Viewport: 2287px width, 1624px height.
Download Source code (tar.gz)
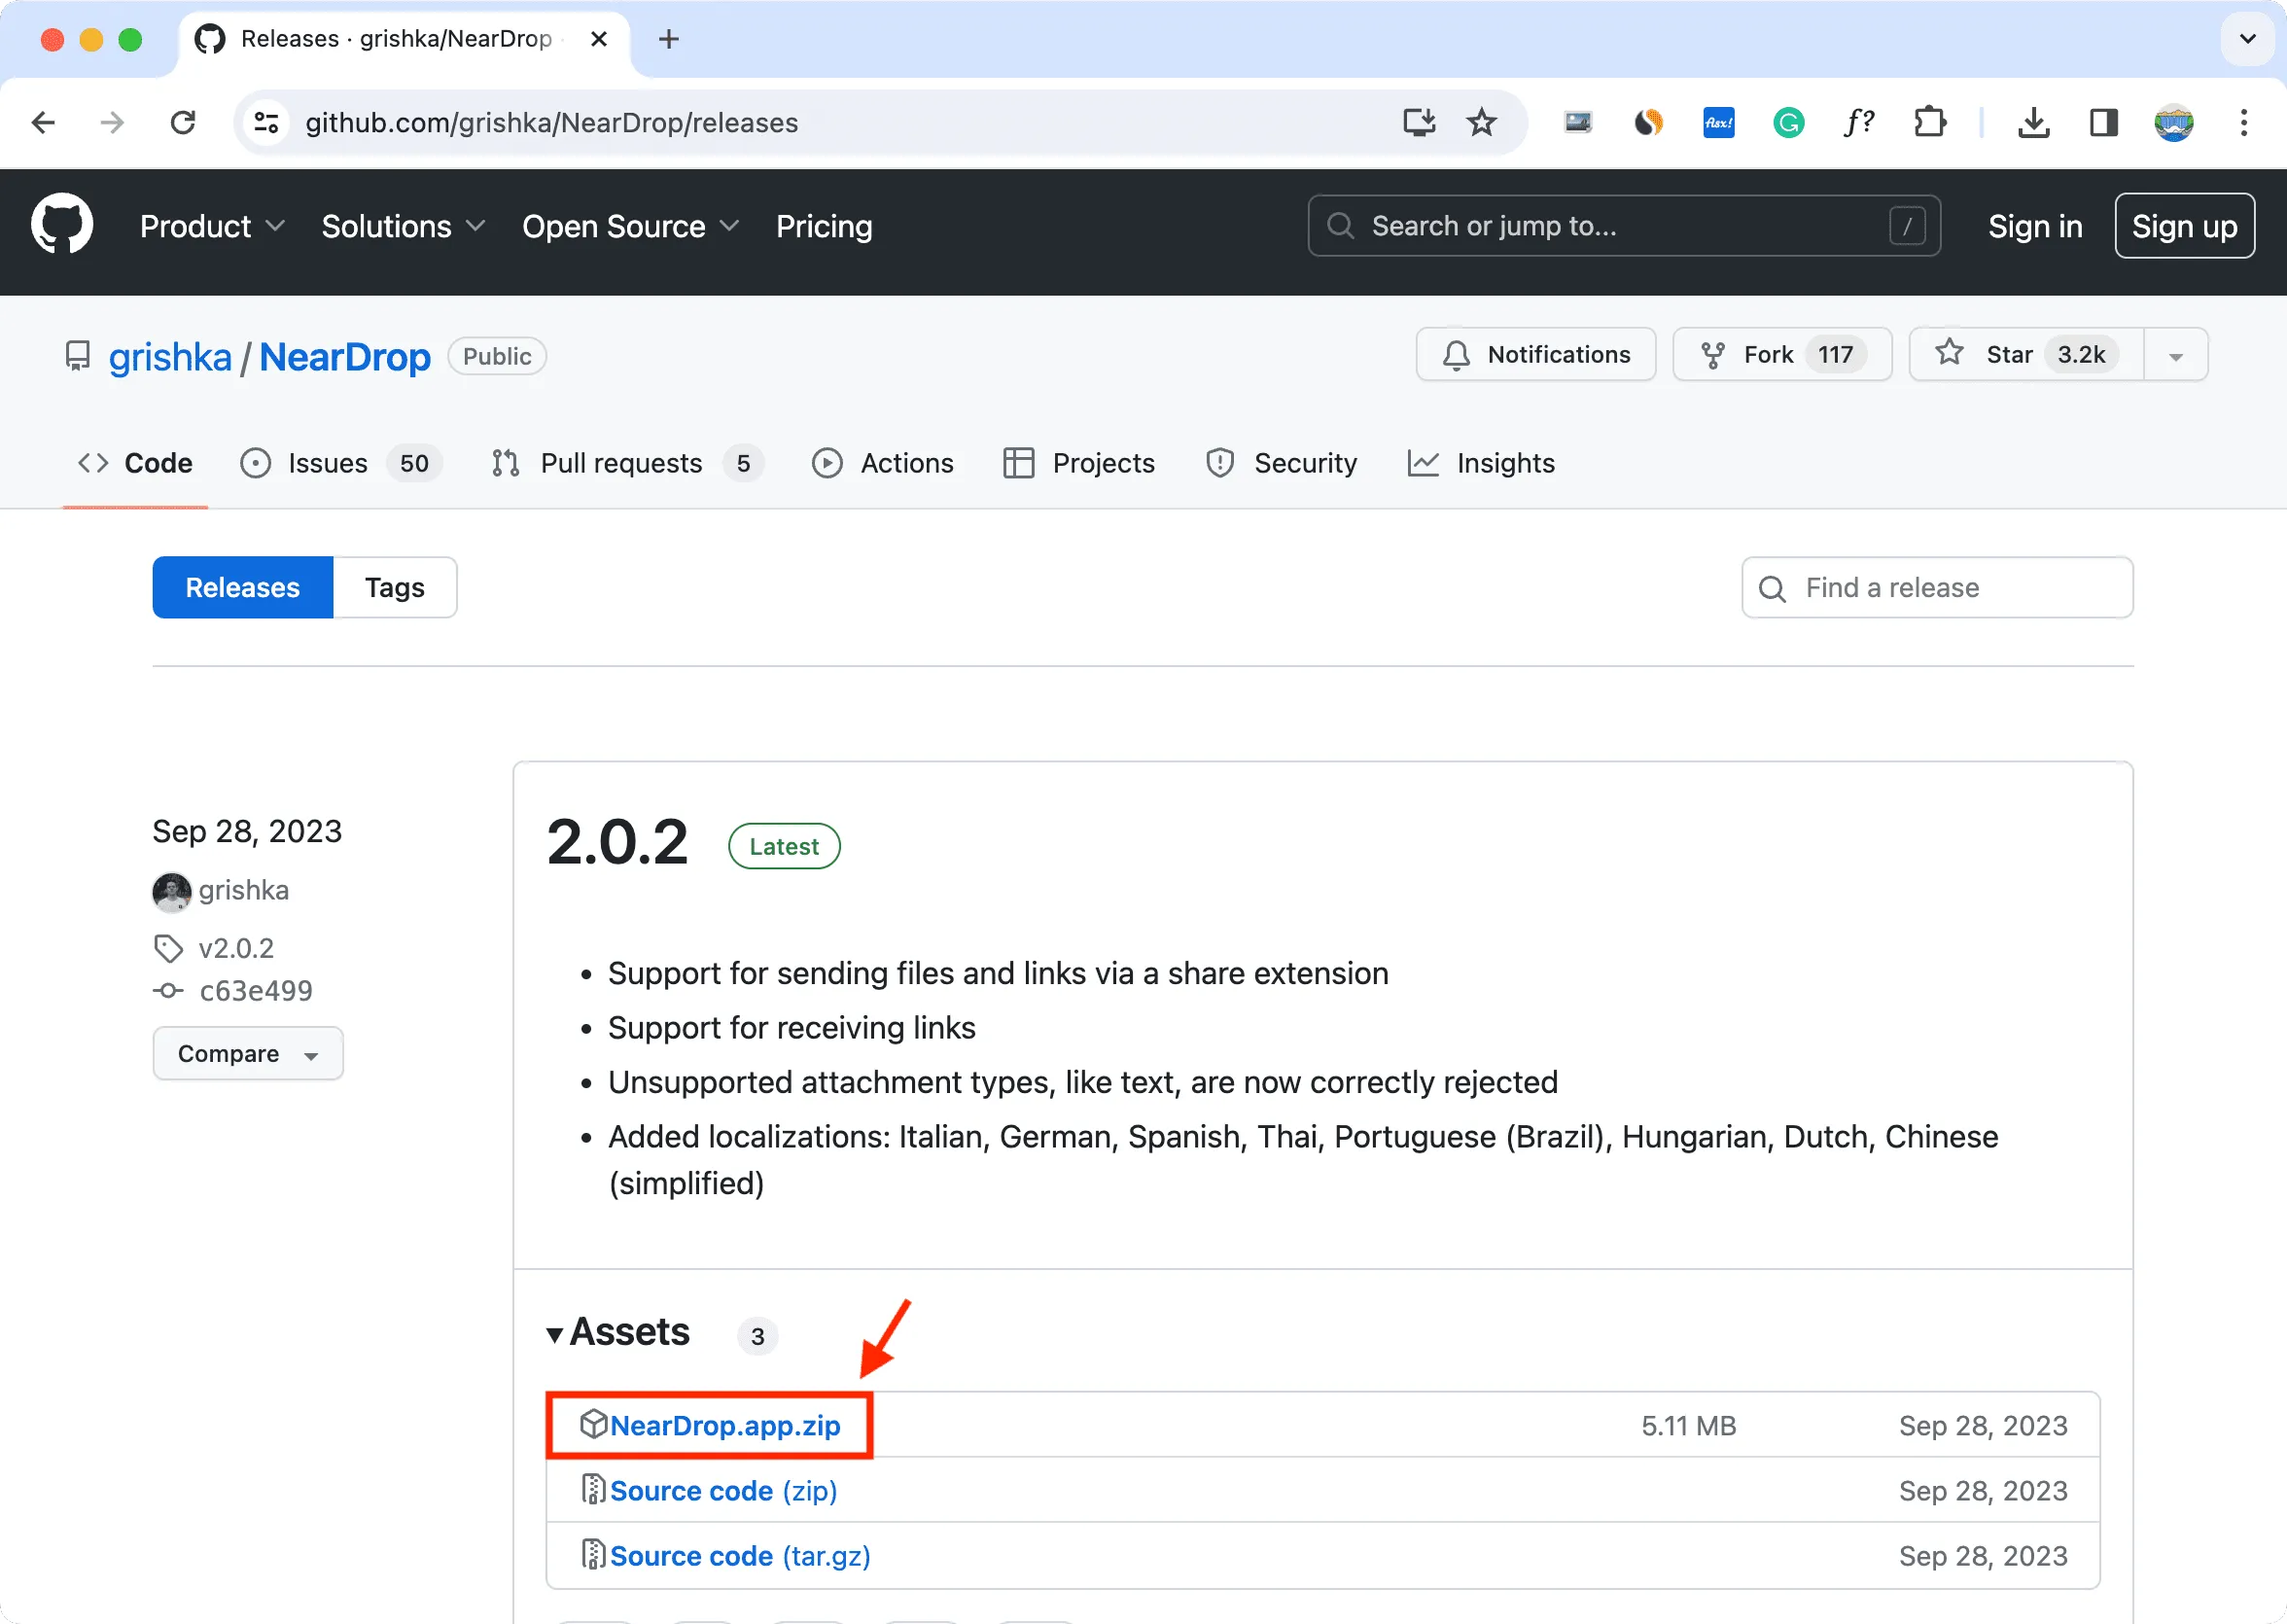point(740,1555)
